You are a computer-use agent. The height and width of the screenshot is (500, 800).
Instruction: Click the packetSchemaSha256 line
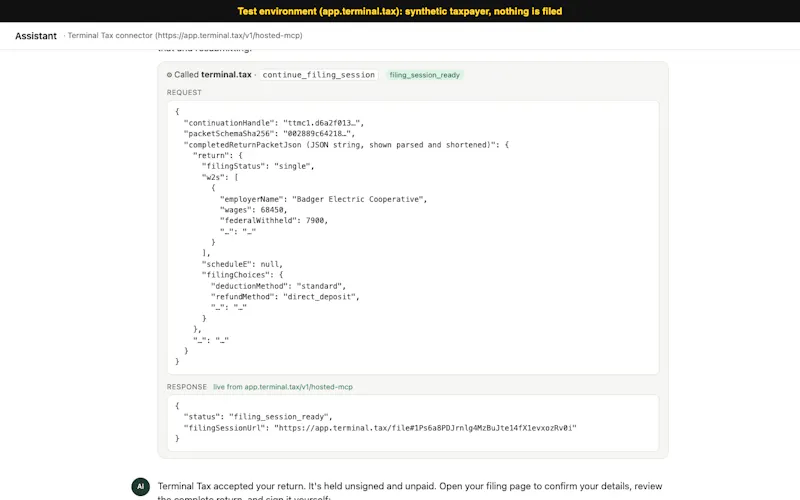tap(269, 134)
